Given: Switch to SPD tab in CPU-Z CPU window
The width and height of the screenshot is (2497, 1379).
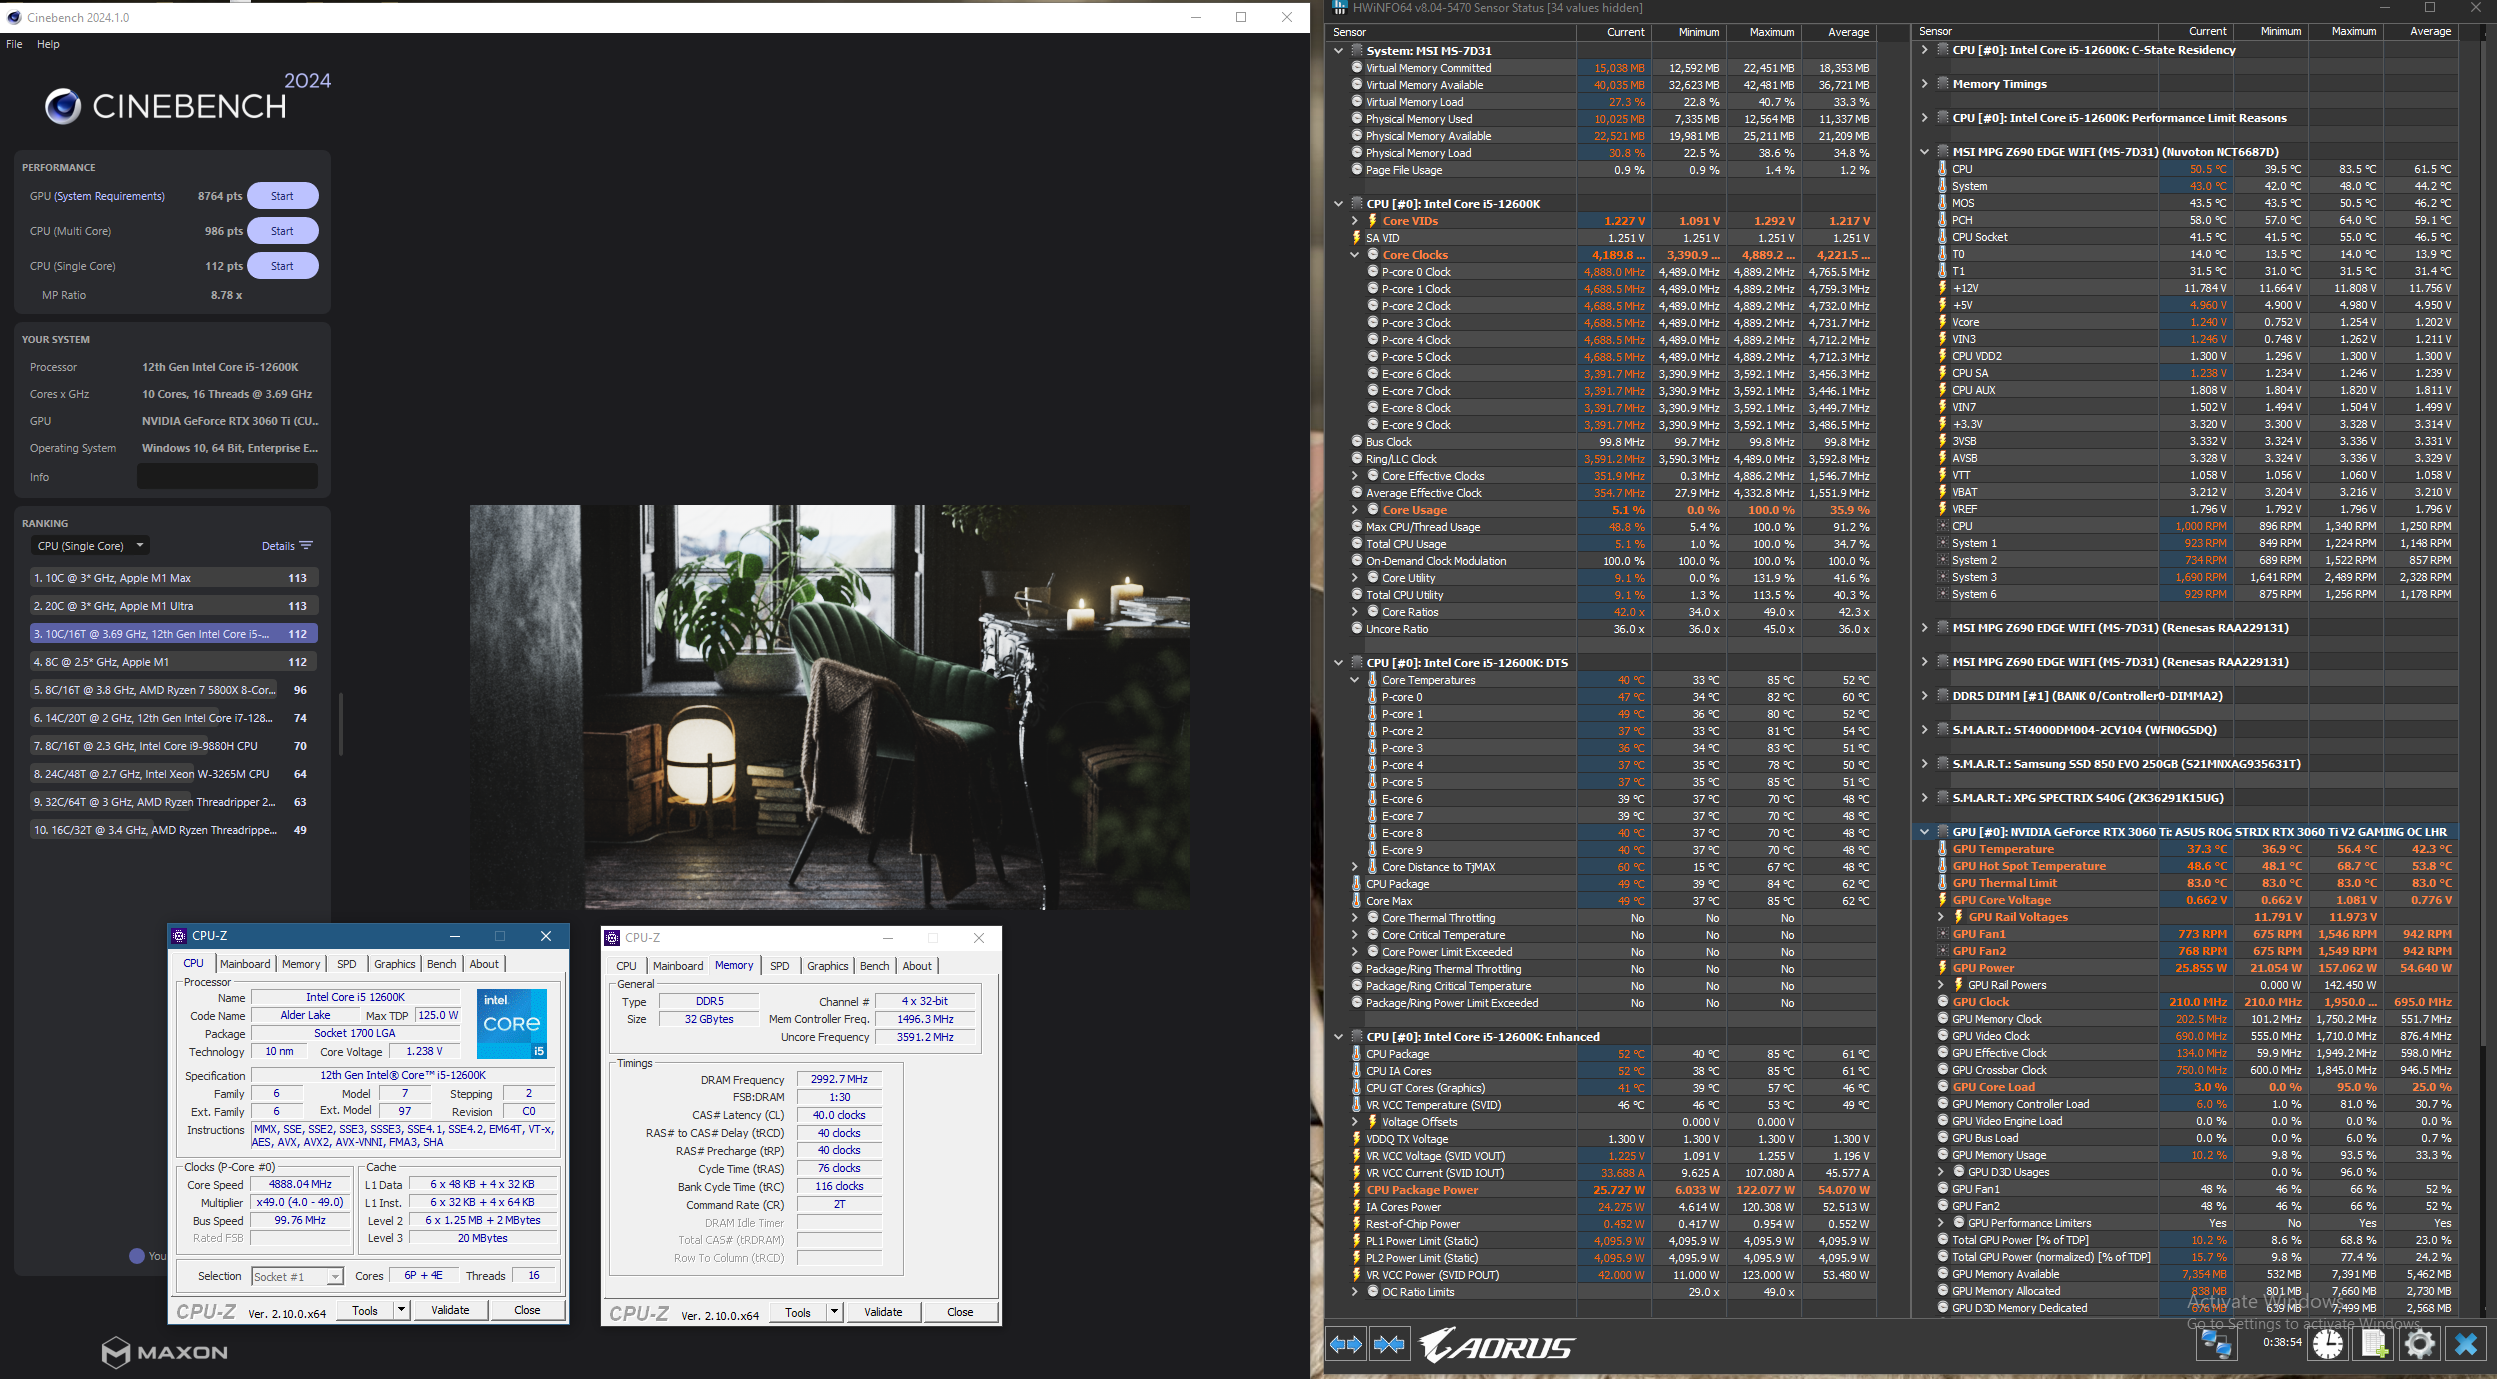Looking at the screenshot, I should tap(346, 964).
